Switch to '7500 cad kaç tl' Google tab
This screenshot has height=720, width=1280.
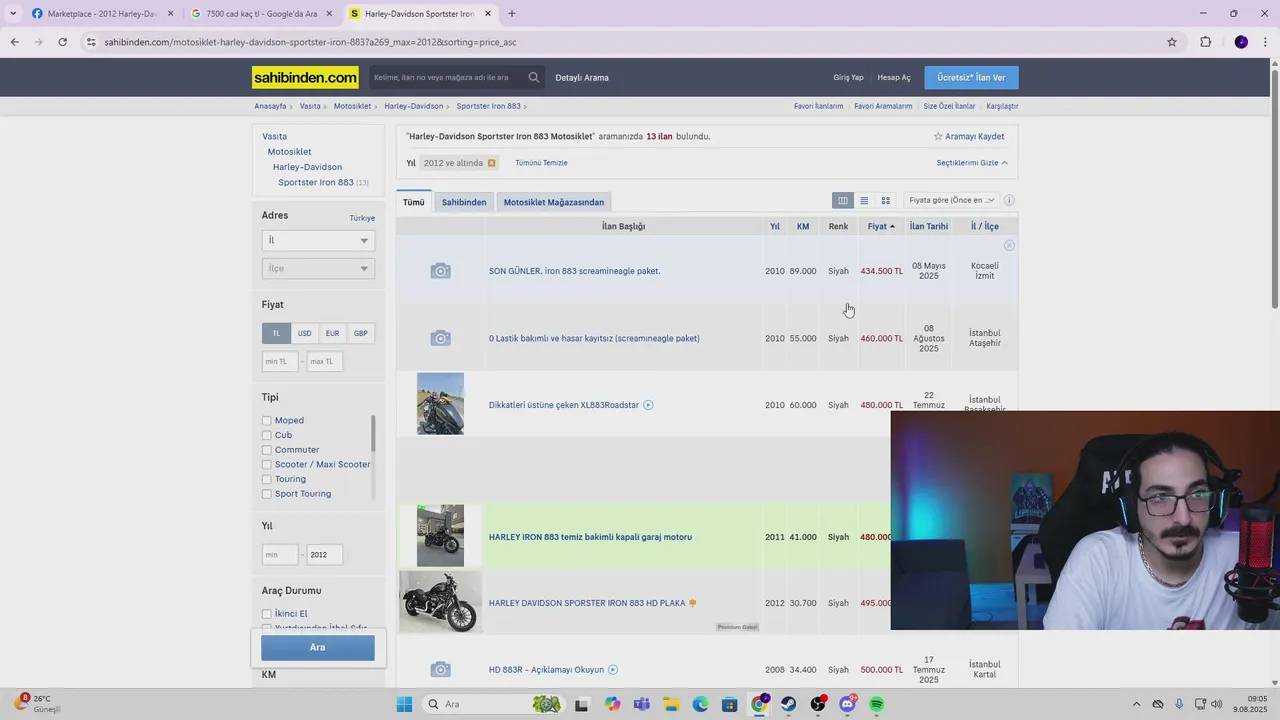(261, 14)
